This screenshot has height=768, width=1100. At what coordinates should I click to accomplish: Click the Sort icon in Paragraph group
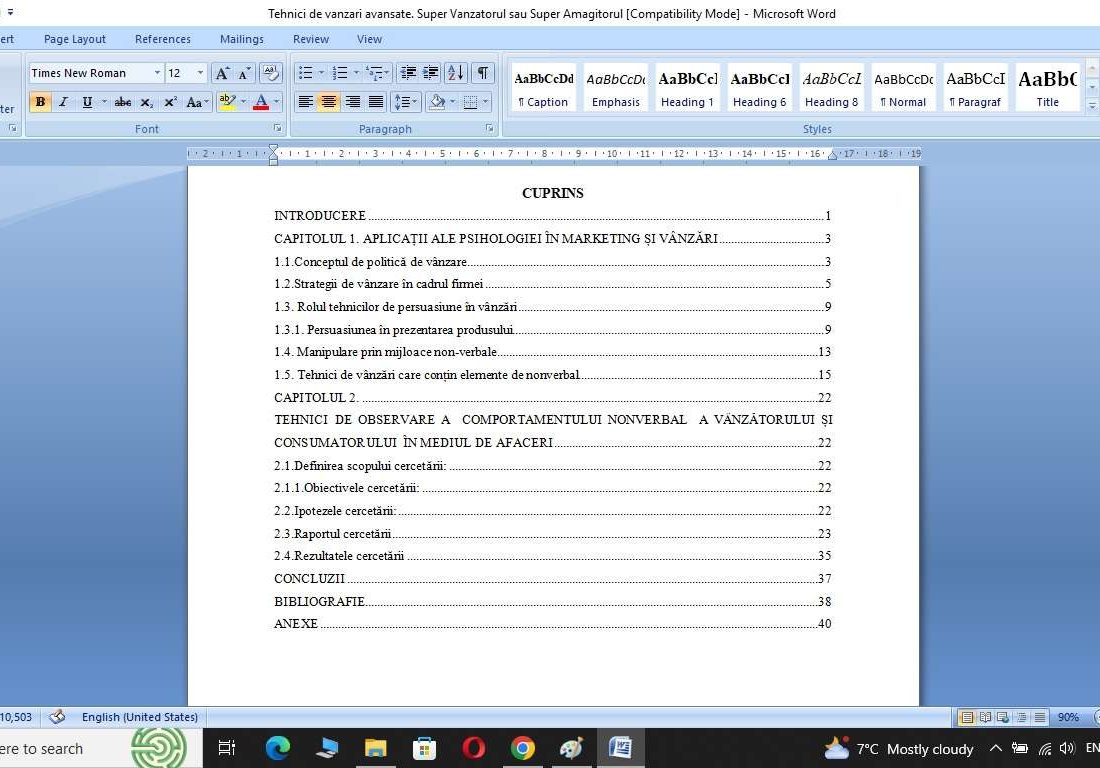coord(455,73)
